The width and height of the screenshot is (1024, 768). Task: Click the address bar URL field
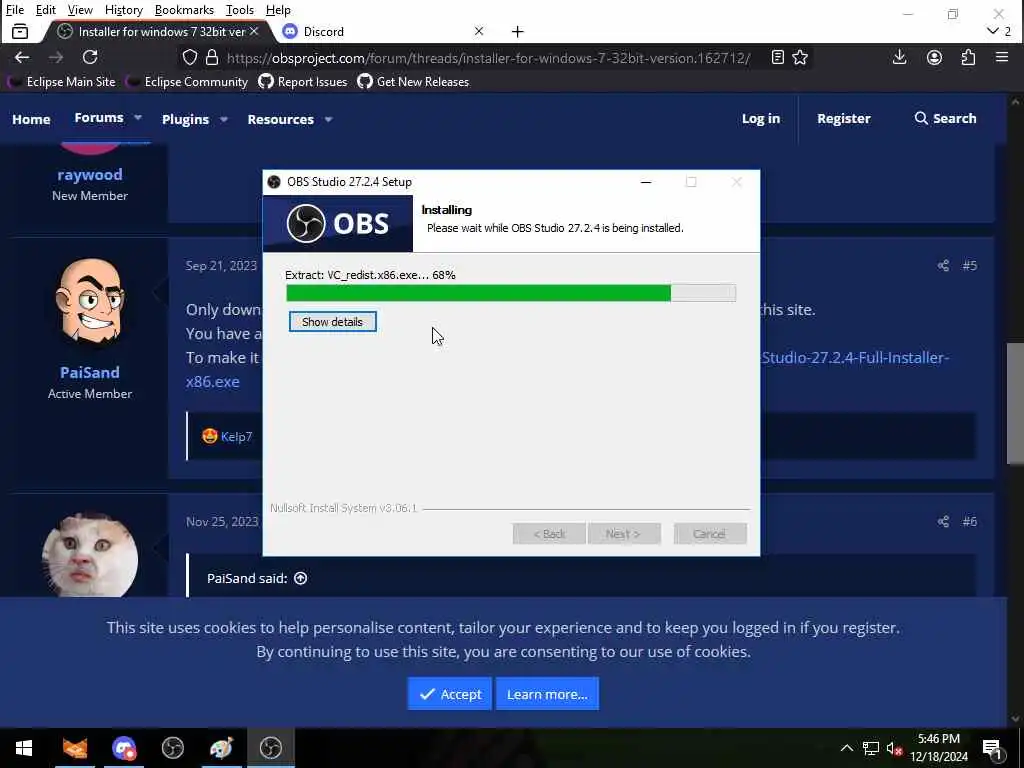(488, 57)
